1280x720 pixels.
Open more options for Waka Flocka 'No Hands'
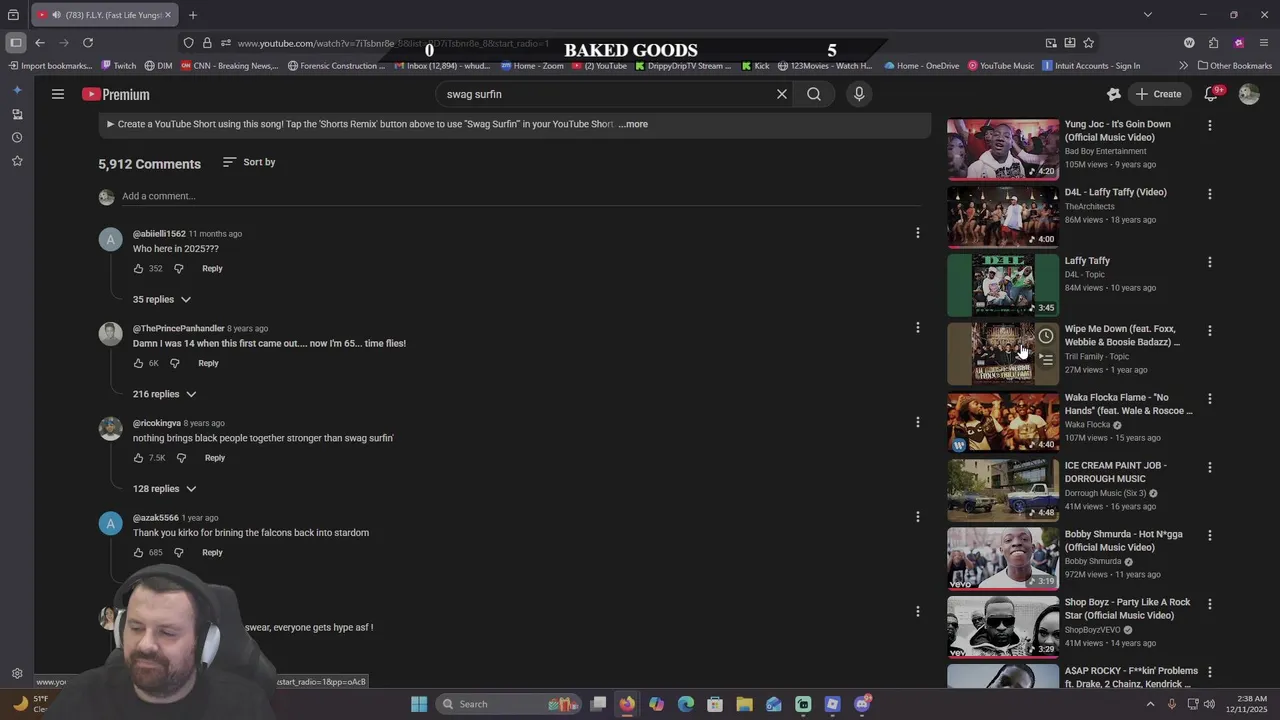tap(1209, 399)
